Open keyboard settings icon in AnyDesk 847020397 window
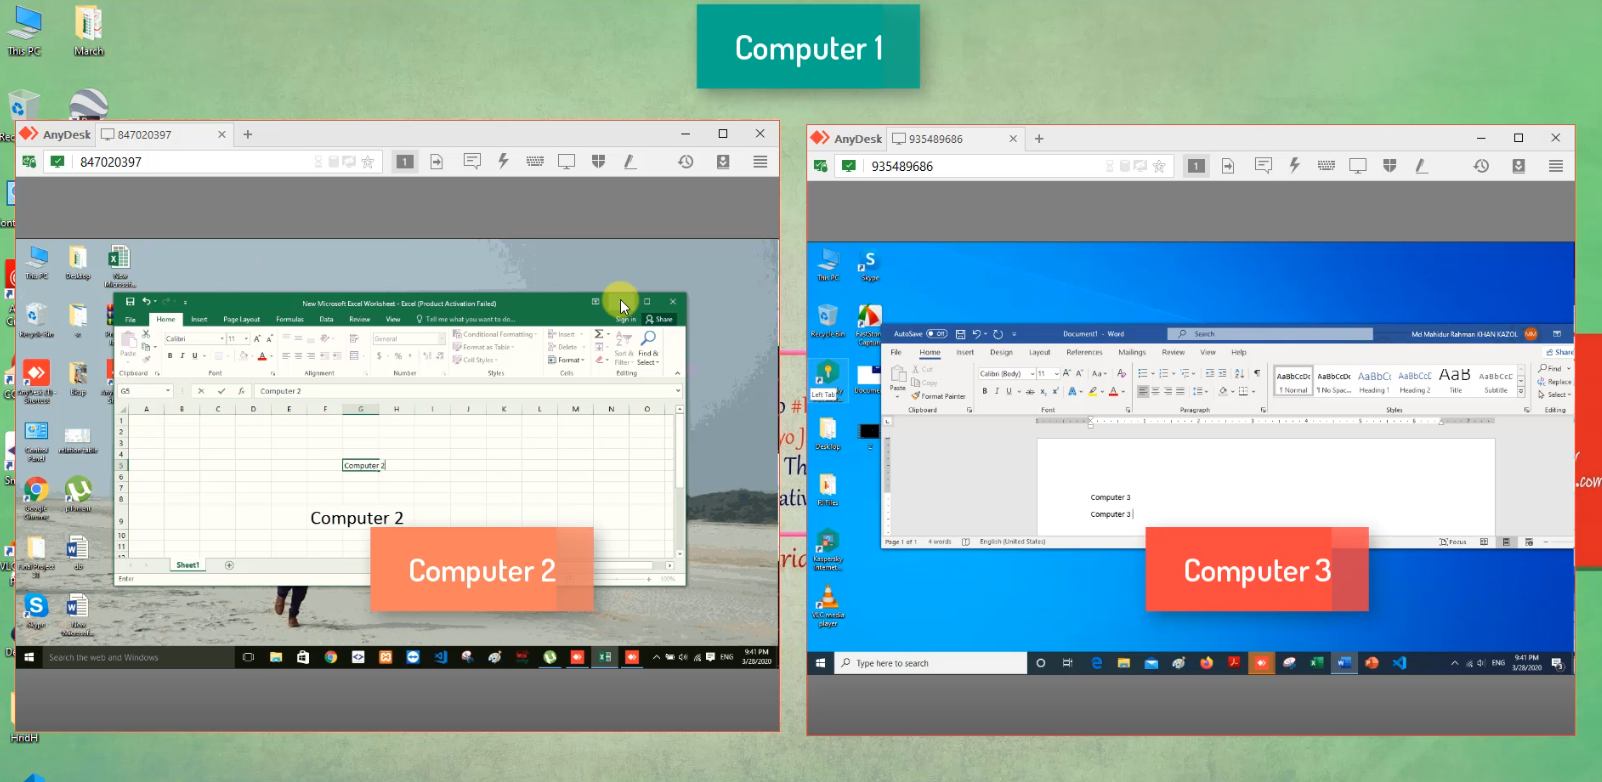 click(x=535, y=161)
